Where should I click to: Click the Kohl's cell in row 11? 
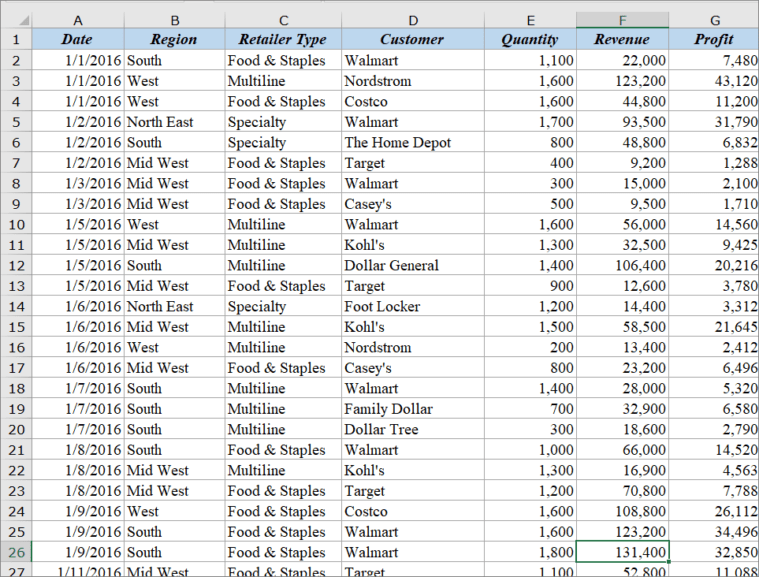pyautogui.click(x=413, y=244)
